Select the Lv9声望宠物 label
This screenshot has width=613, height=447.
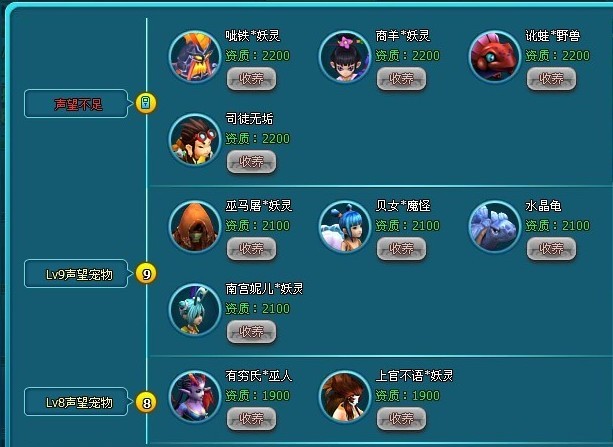coord(77,274)
